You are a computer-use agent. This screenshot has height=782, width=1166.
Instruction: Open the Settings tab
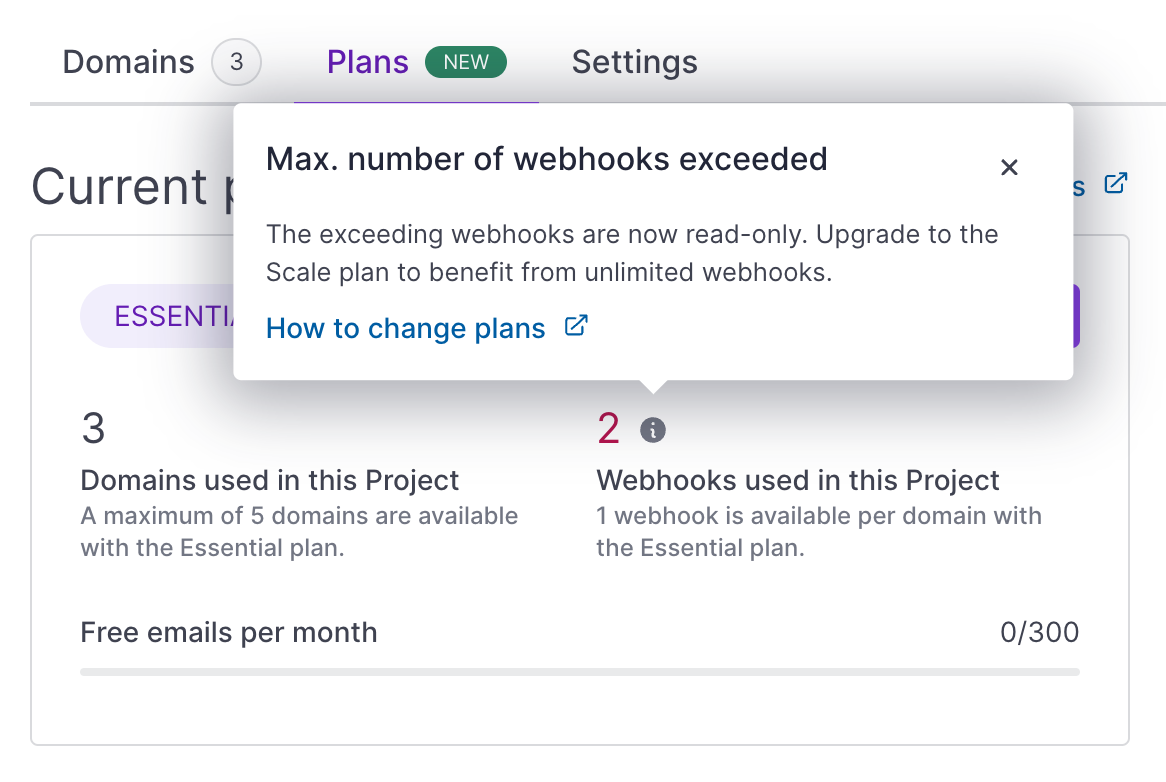(x=634, y=62)
